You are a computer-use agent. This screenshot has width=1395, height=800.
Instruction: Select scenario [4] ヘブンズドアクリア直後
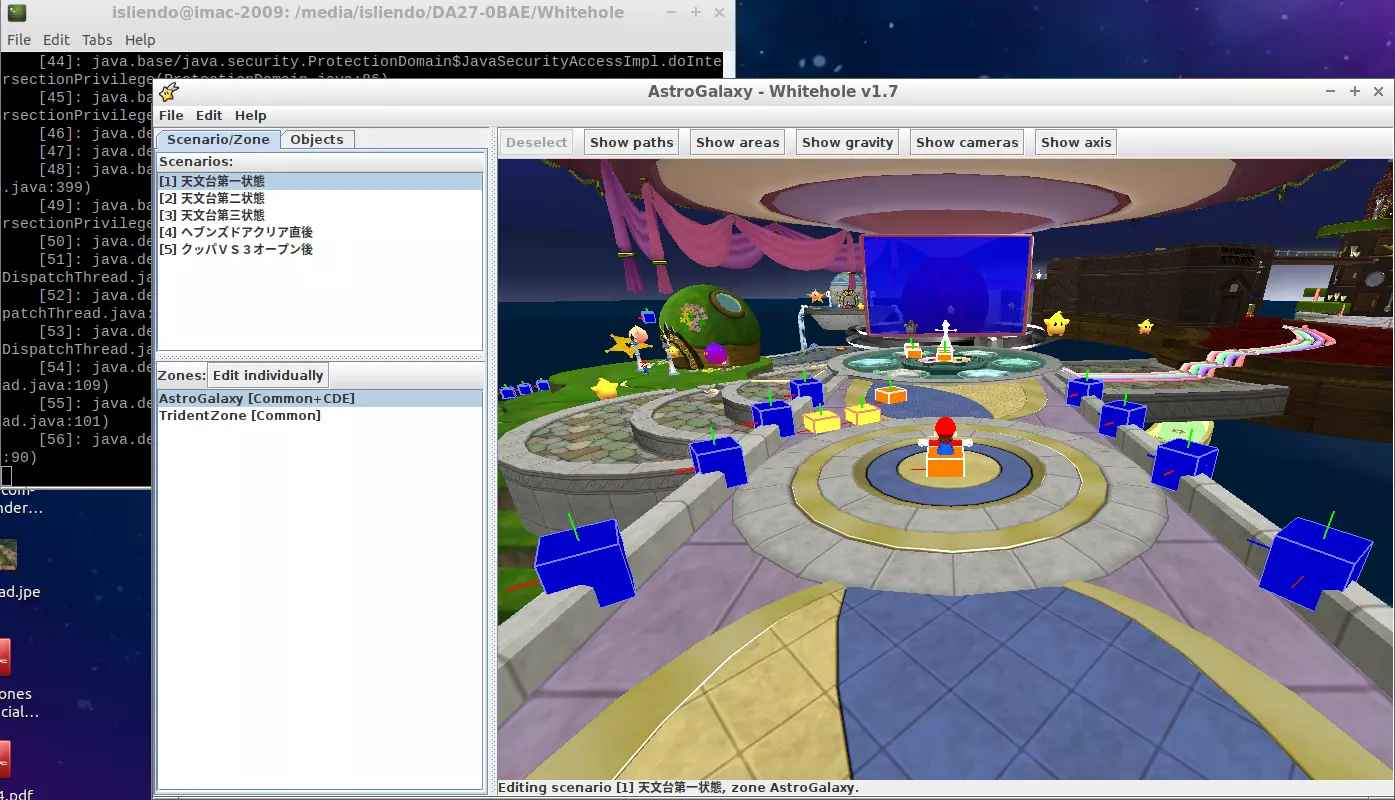pos(320,233)
